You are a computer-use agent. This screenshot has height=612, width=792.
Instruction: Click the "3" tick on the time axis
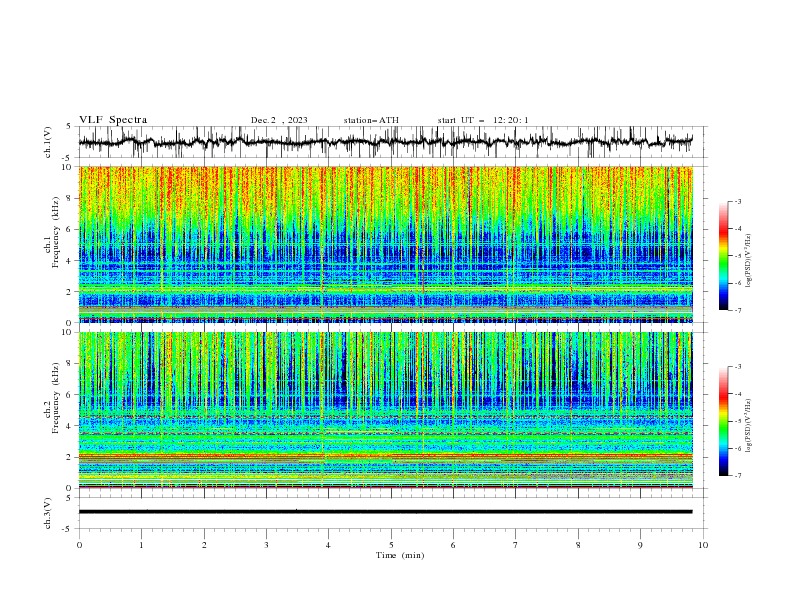(x=266, y=545)
